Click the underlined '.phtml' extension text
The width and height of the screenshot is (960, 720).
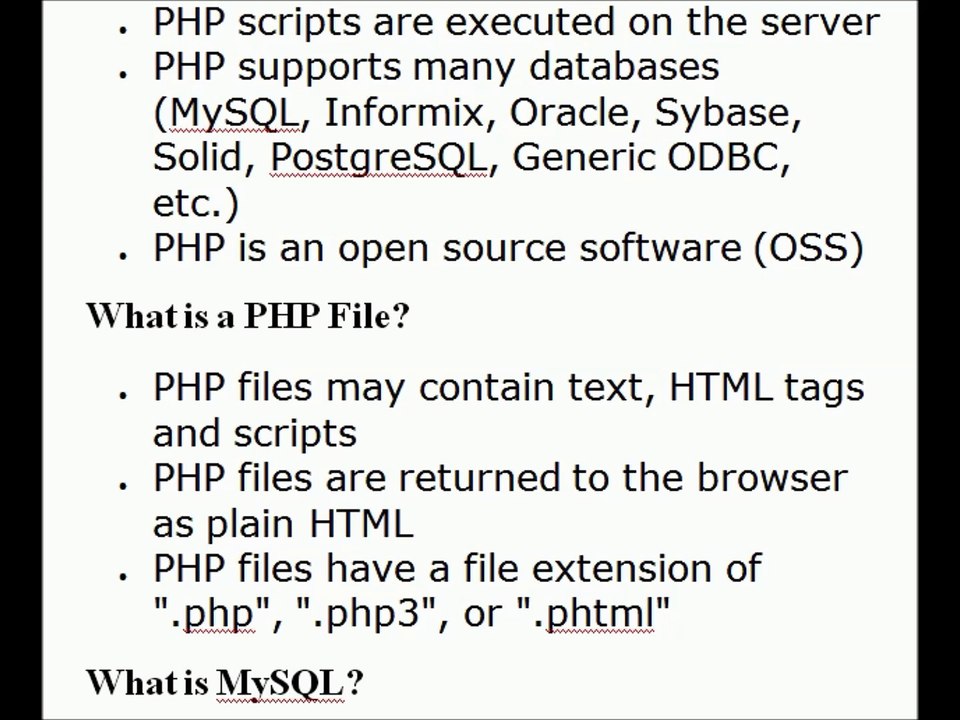coord(600,613)
